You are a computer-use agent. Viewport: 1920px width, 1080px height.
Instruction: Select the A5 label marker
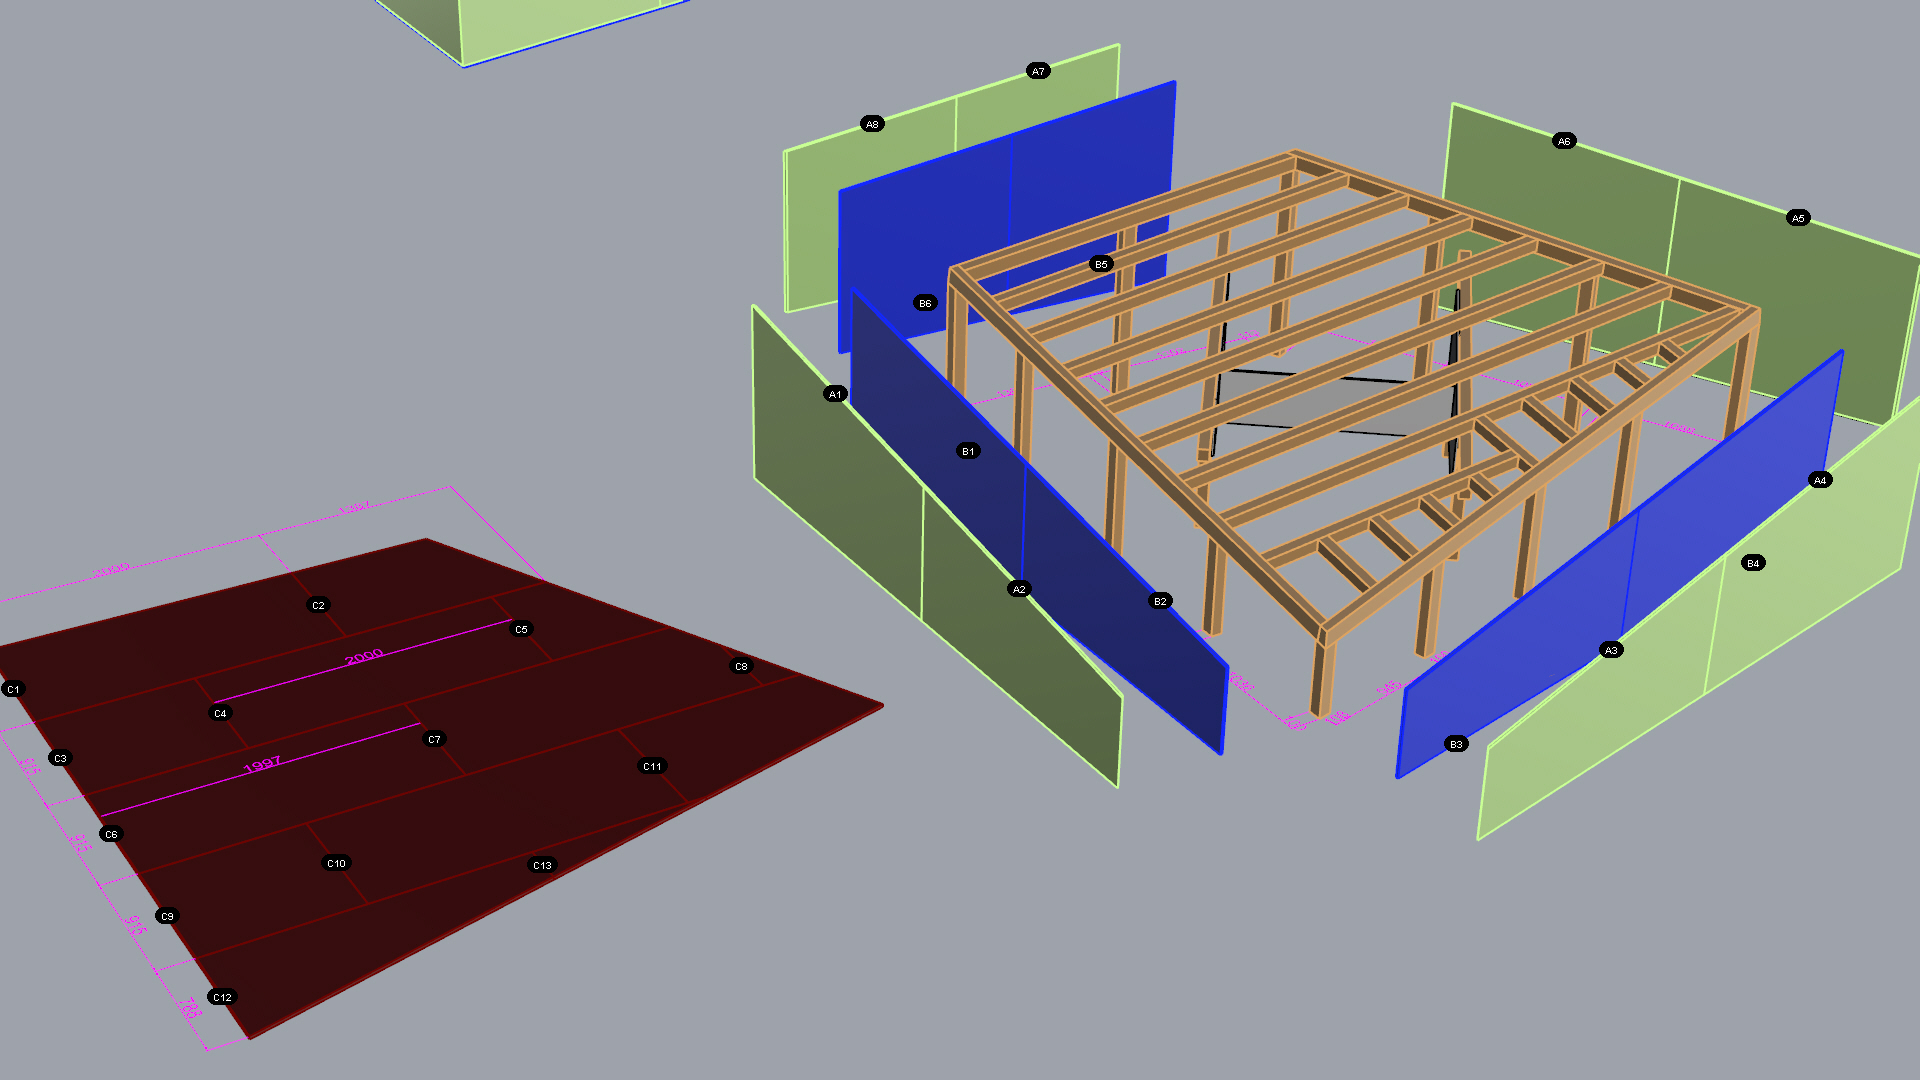[1798, 218]
